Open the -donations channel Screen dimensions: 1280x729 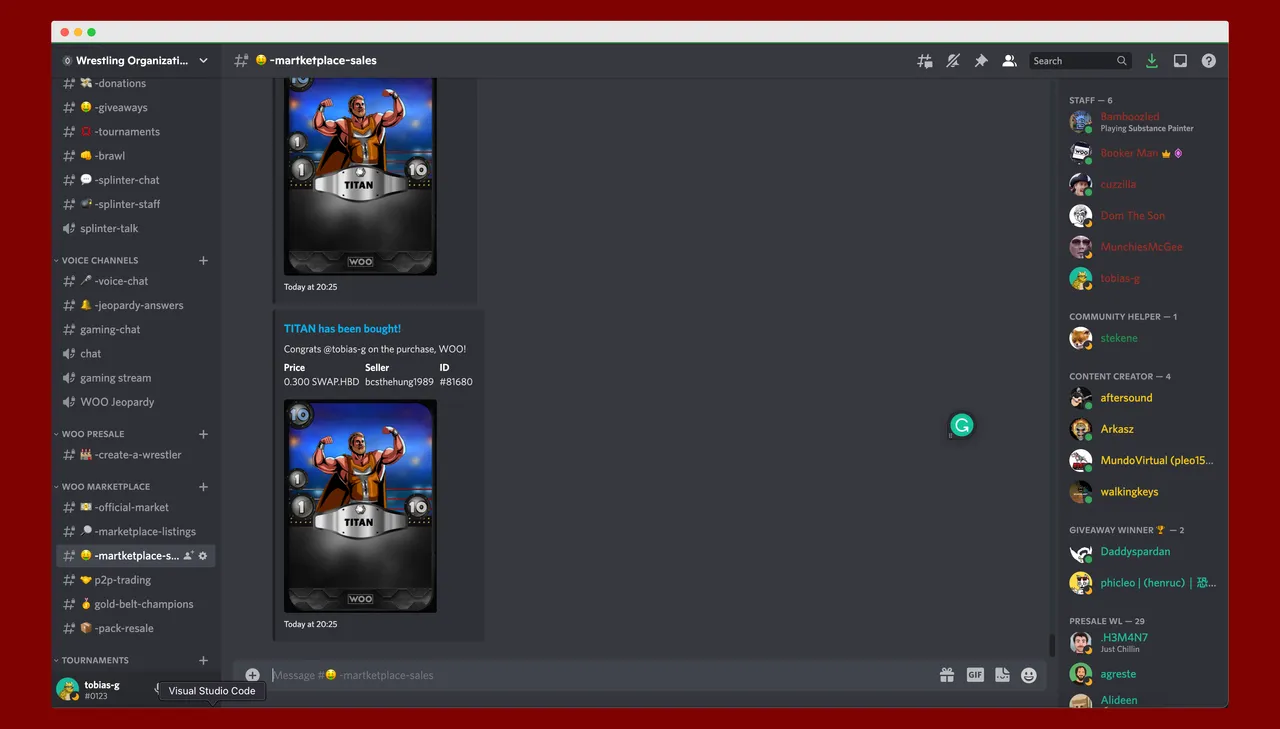click(x=135, y=83)
